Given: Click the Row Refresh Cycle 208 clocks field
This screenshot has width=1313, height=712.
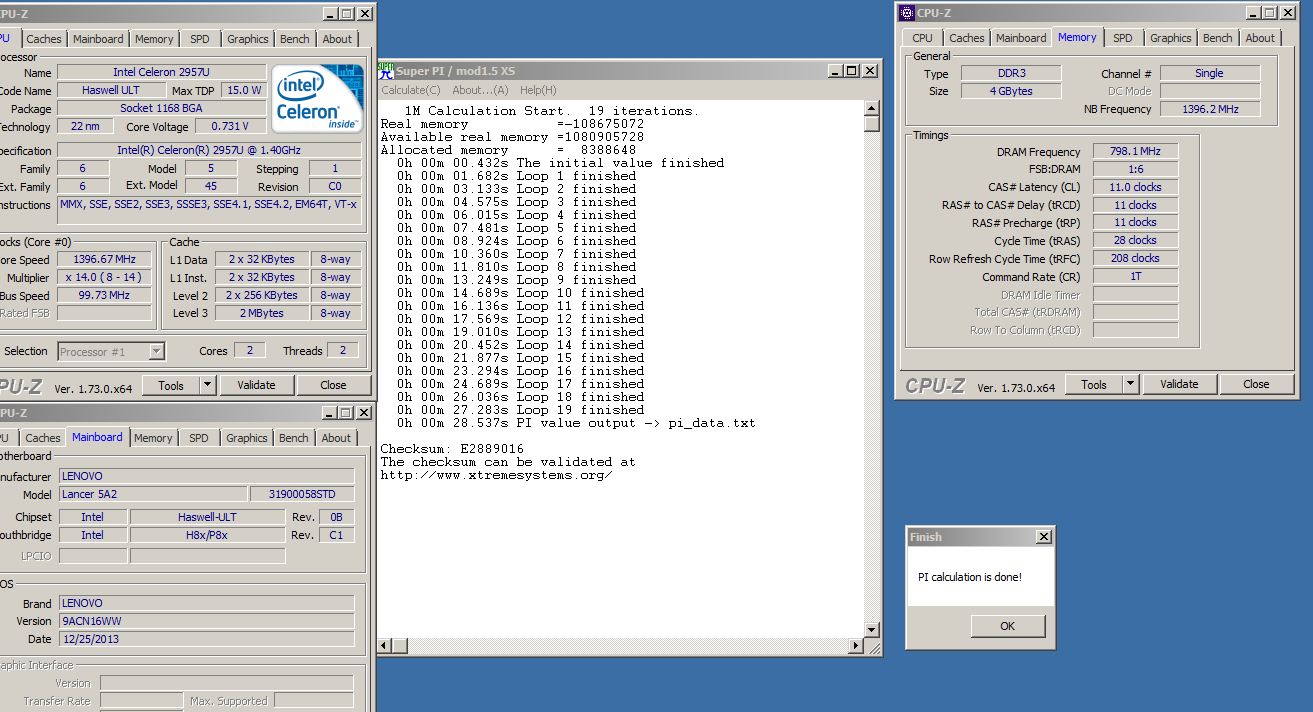Looking at the screenshot, I should coord(1135,259).
